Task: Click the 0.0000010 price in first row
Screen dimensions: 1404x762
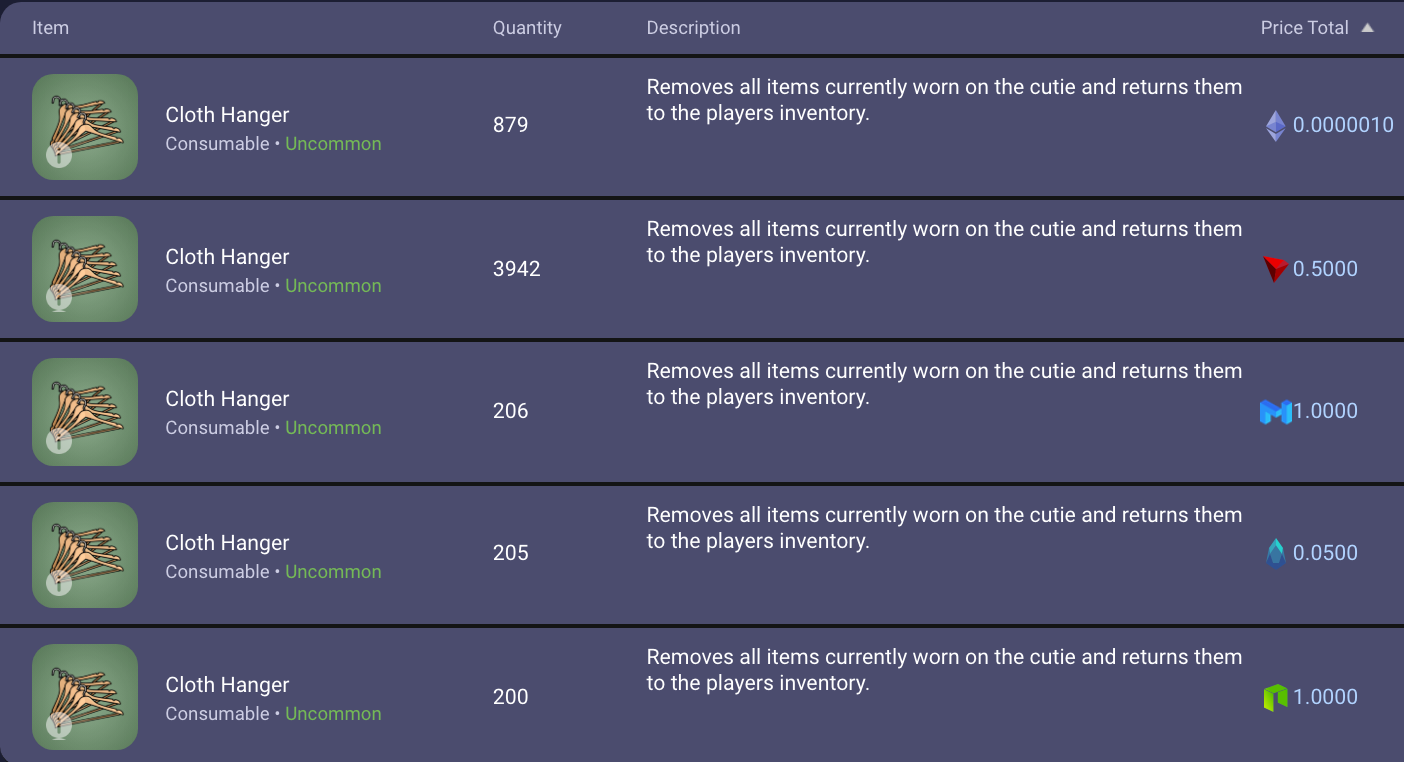Action: point(1343,125)
